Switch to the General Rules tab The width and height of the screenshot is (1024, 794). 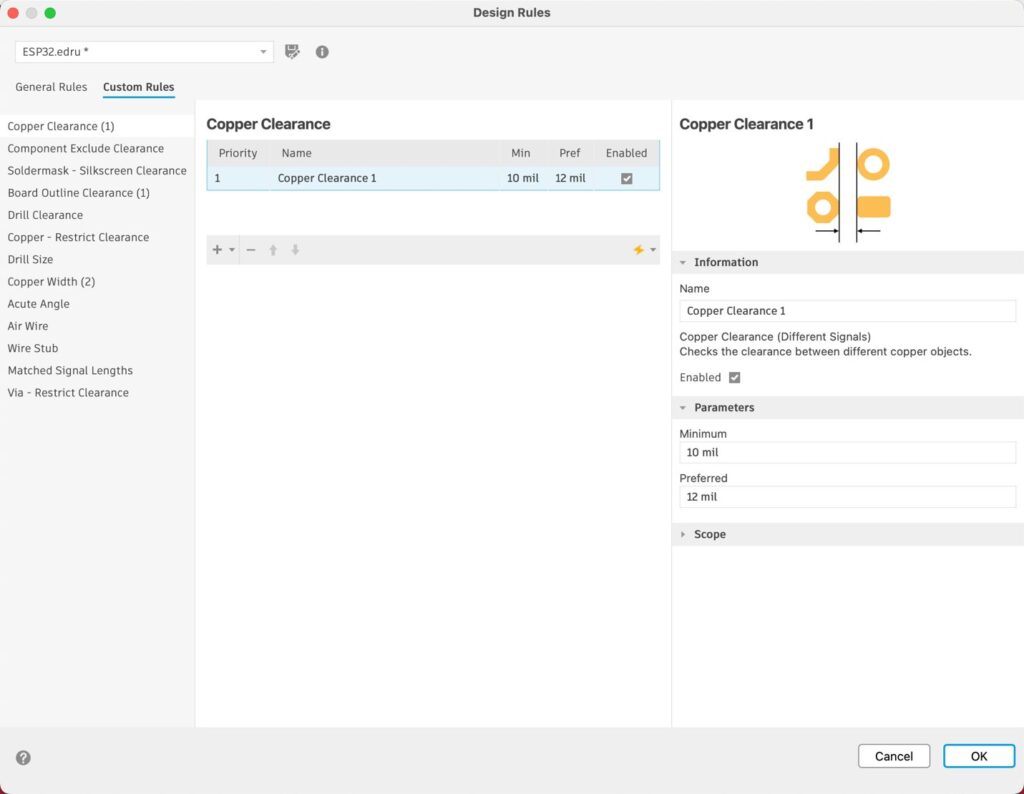[51, 87]
